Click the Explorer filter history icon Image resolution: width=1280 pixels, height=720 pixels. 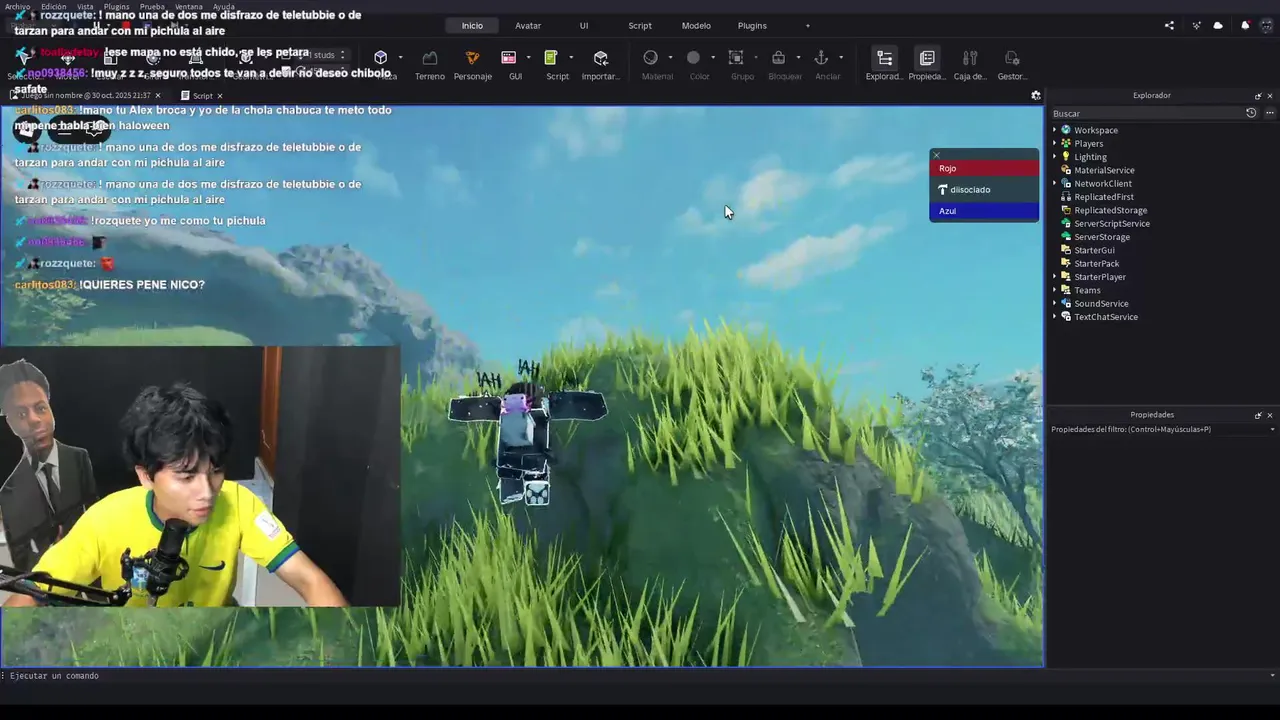point(1251,113)
